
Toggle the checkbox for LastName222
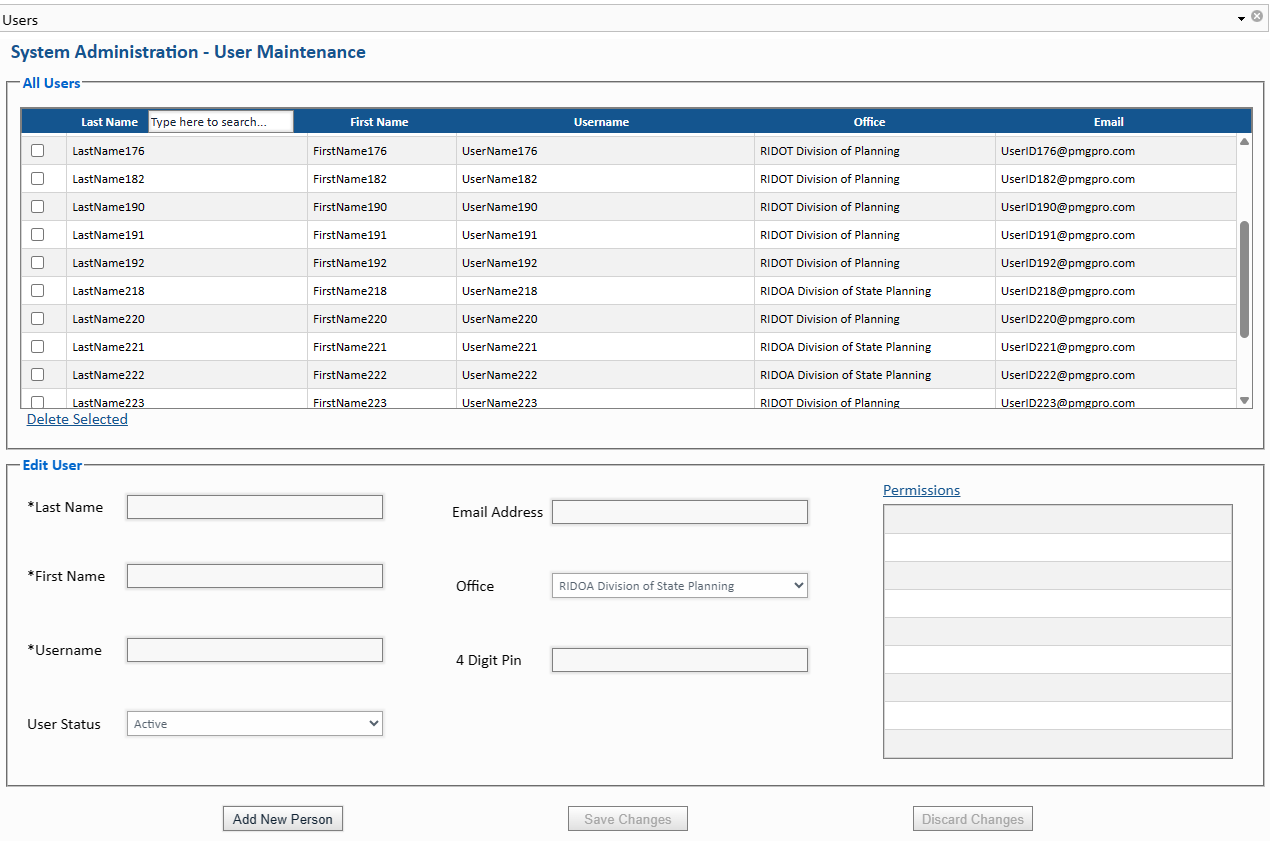[x=38, y=375]
